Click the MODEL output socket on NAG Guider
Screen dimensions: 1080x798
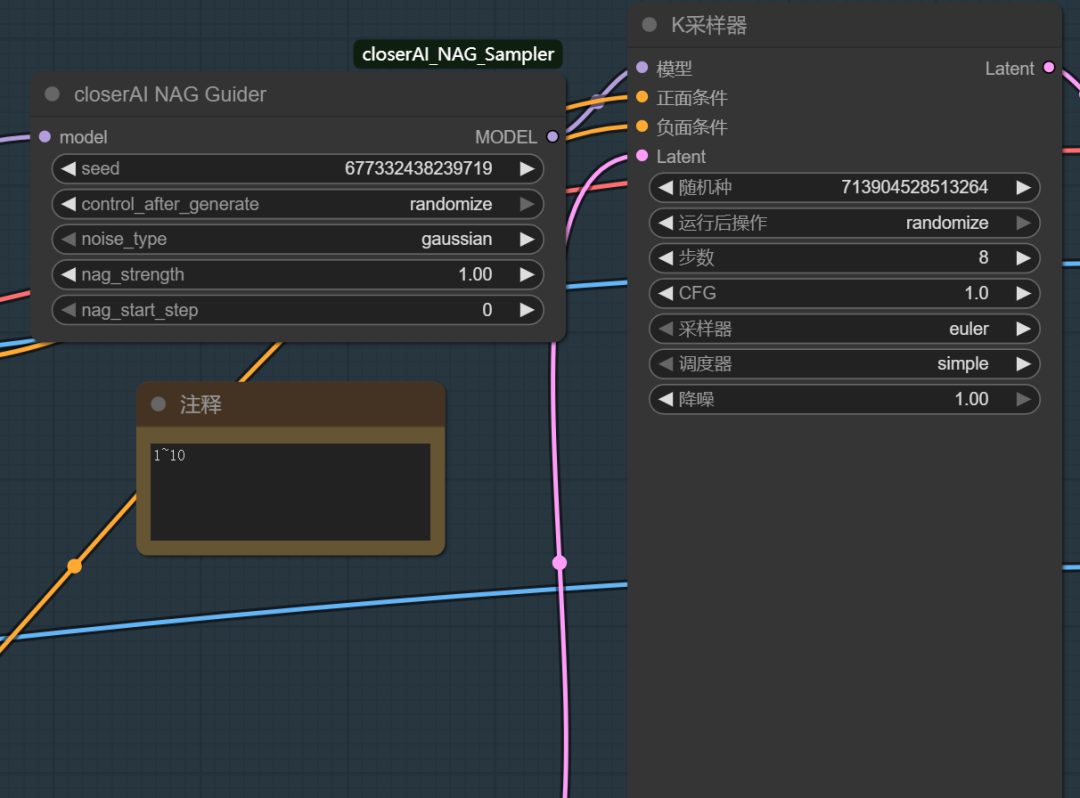[552, 137]
